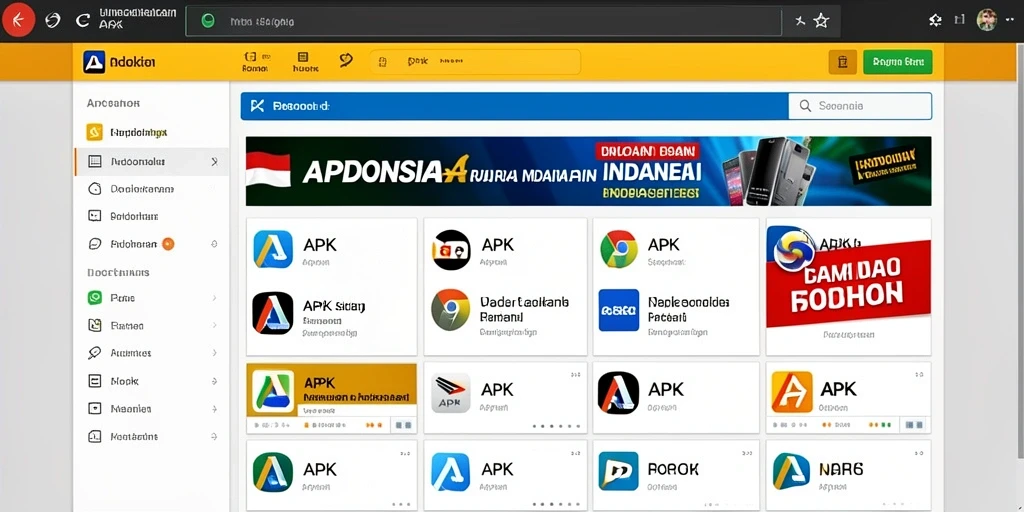Open the Ddoiokaram sidebar link
The image size is (1024, 512).
[x=142, y=189]
